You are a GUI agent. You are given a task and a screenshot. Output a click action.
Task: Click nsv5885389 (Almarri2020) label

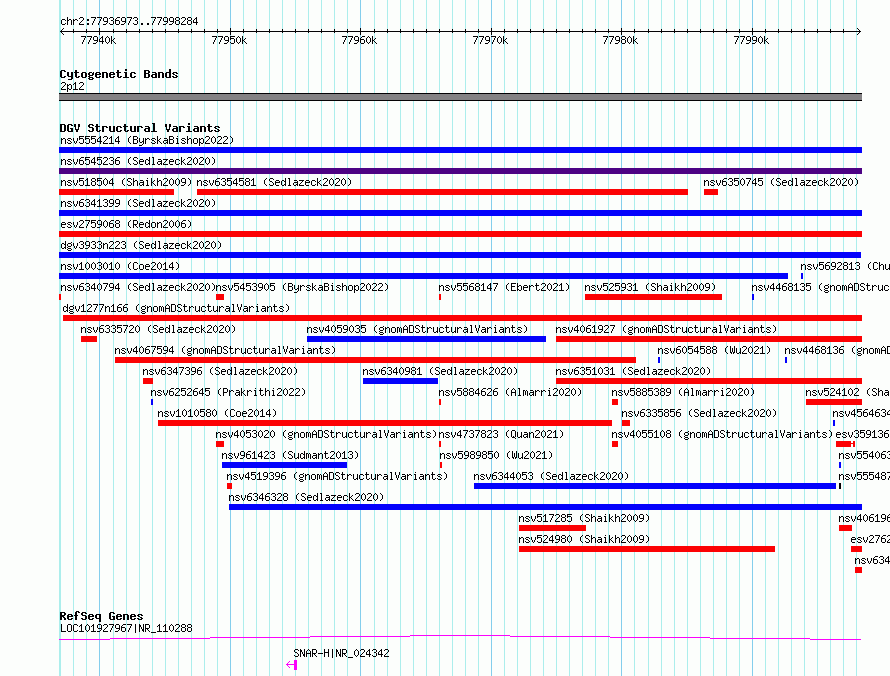[x=683, y=392]
